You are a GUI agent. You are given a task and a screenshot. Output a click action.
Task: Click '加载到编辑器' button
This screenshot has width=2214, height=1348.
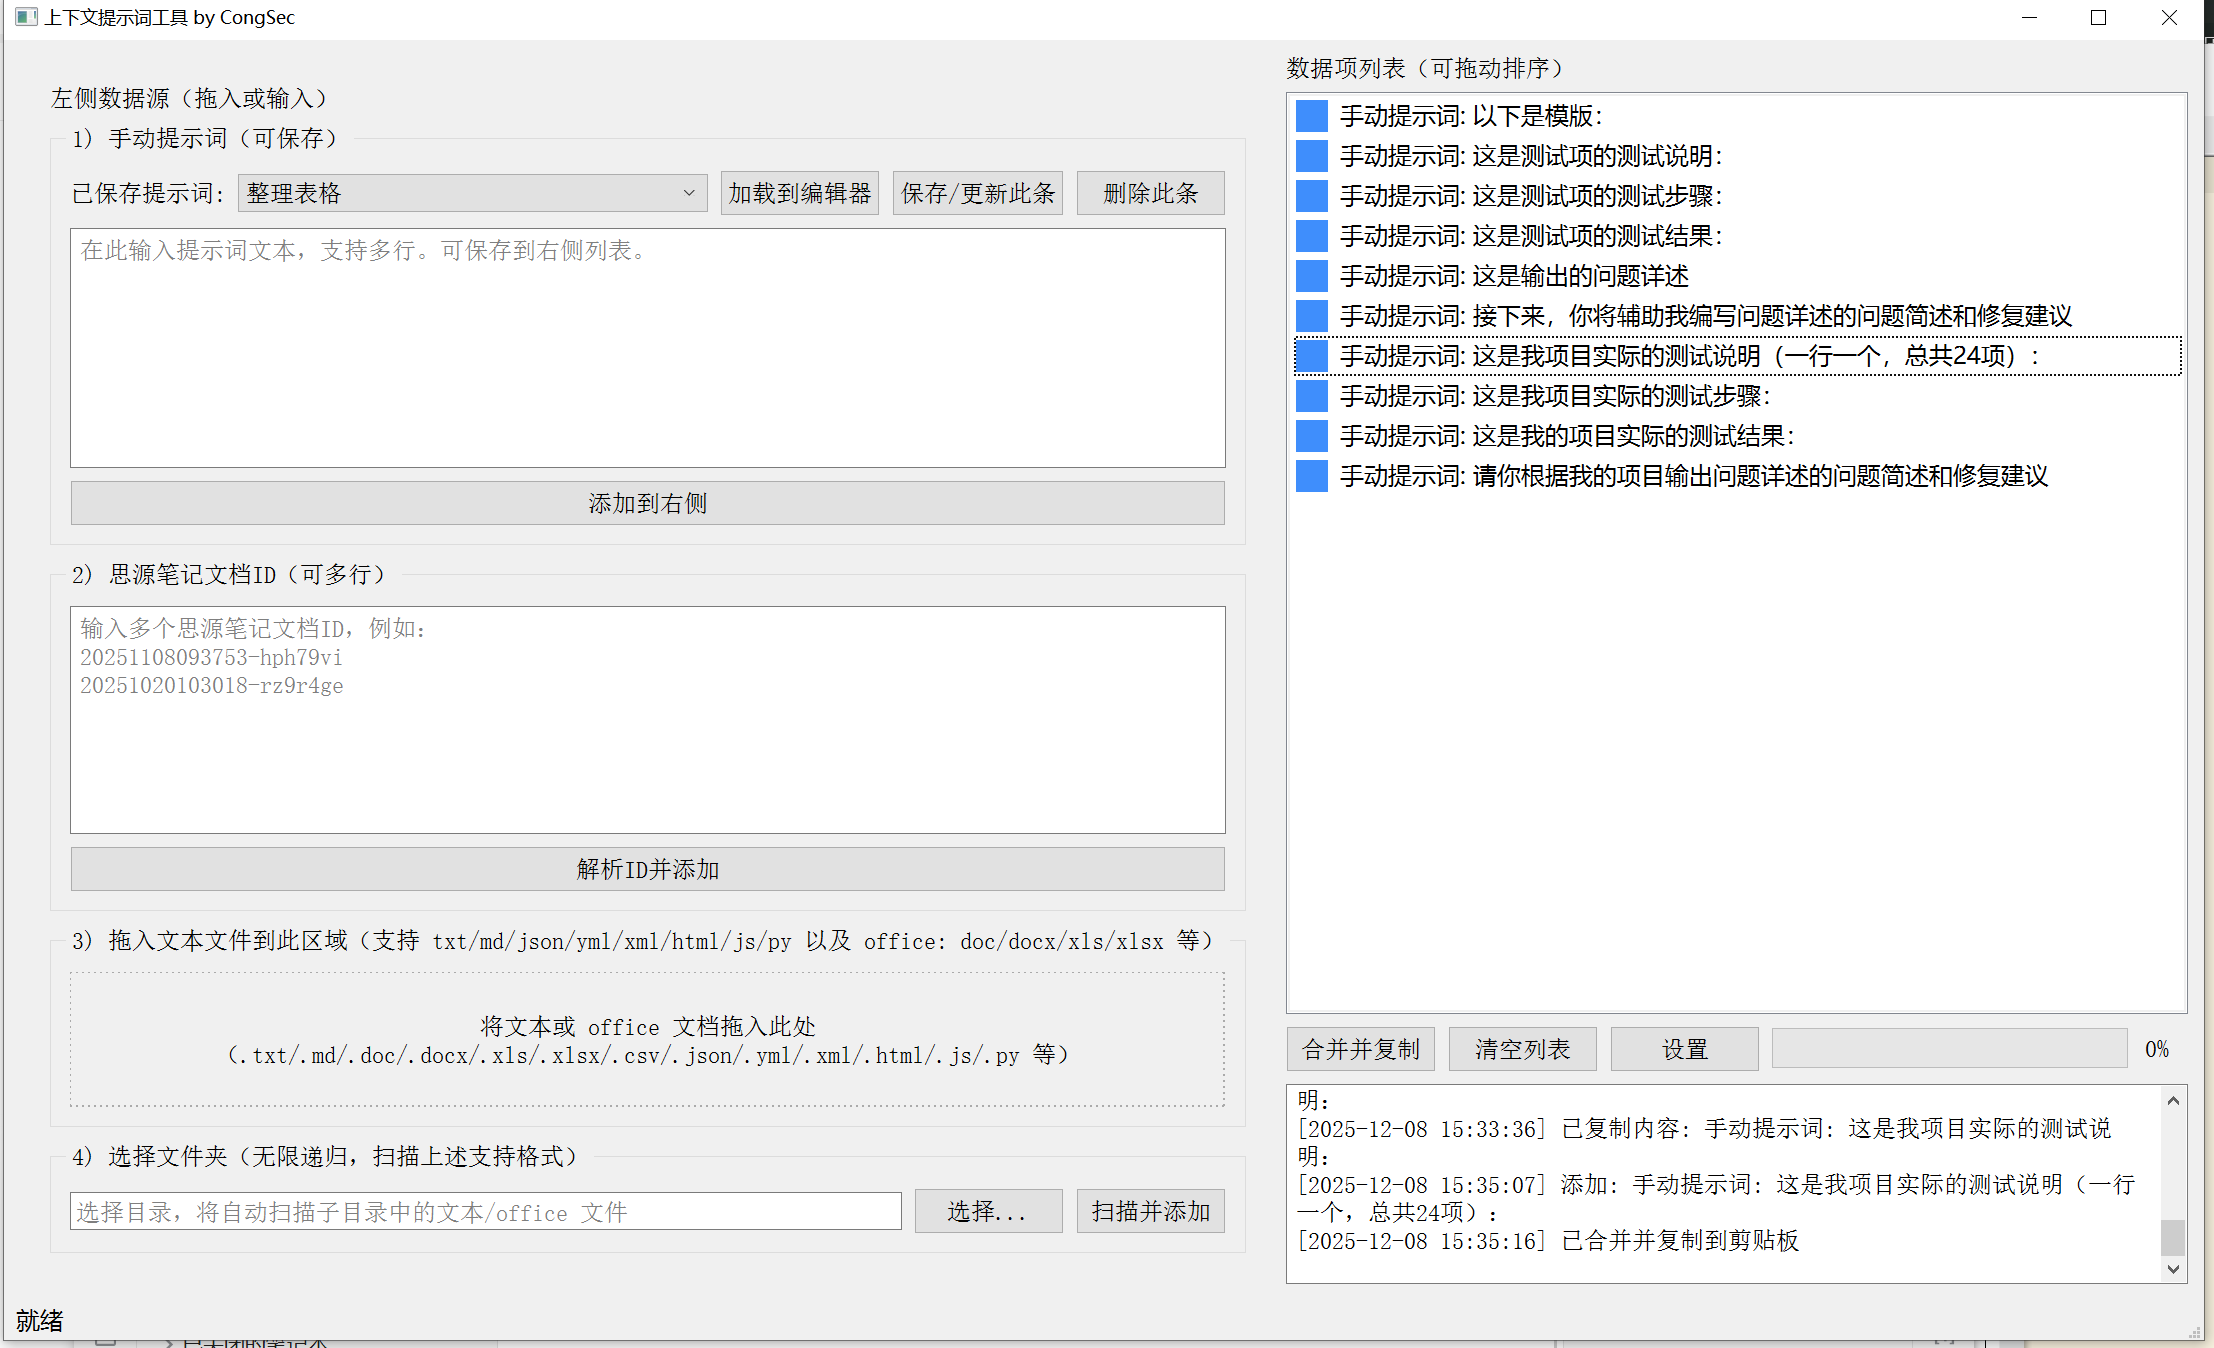tap(799, 193)
